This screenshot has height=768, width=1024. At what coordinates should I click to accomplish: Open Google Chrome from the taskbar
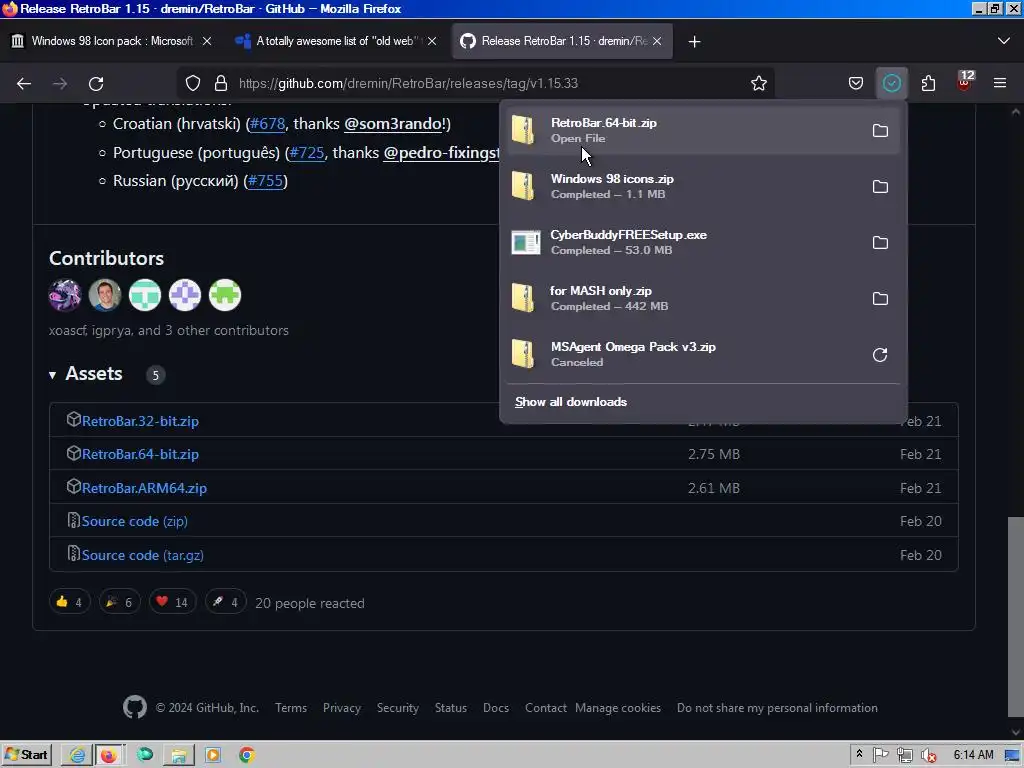click(x=247, y=756)
